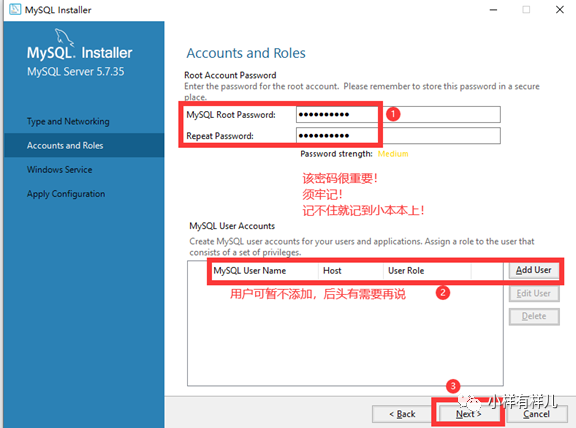Click the MySQL User Accounts section label

[232, 226]
